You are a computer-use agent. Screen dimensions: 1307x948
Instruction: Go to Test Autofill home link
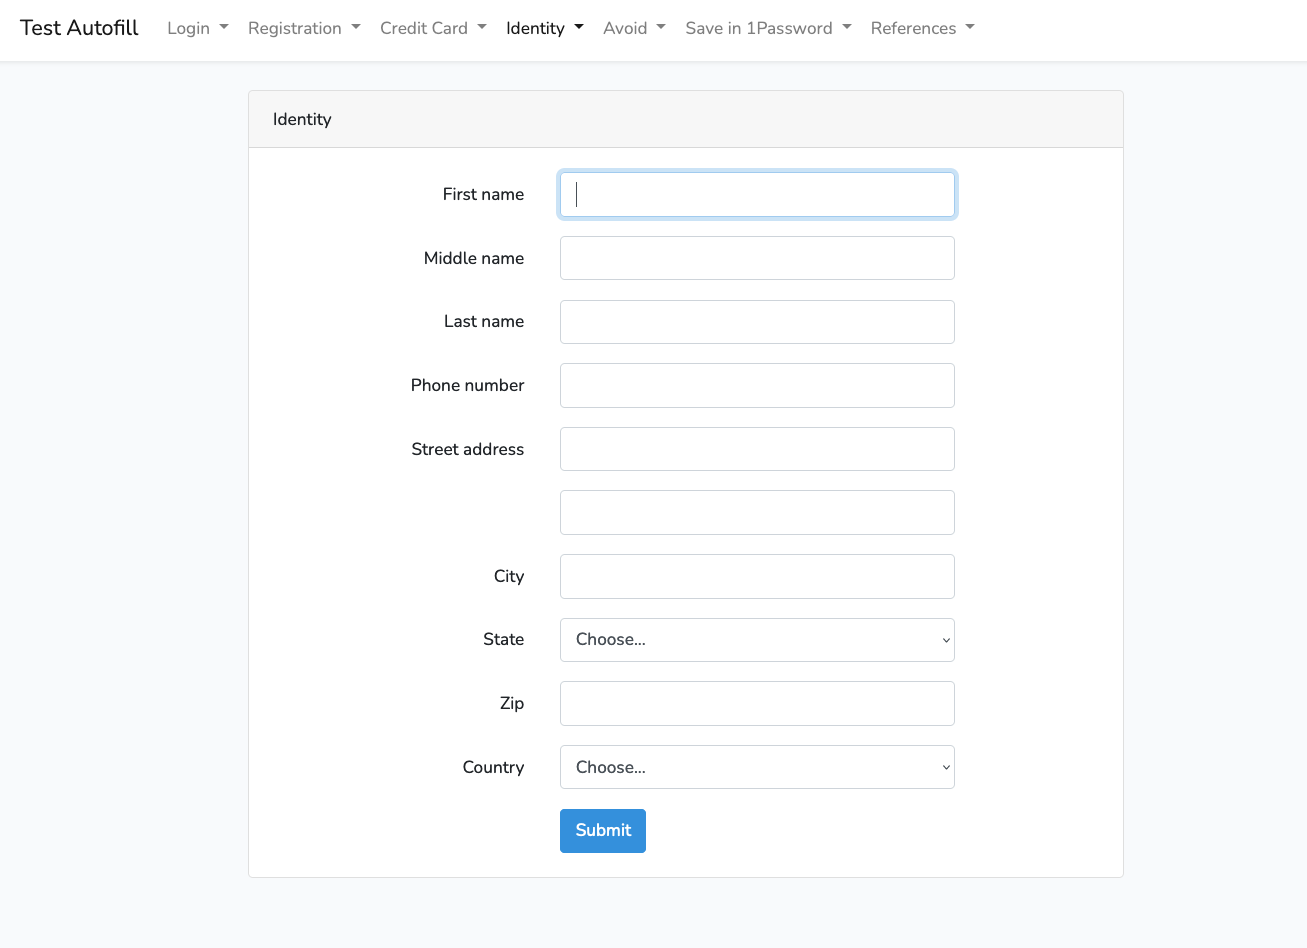79,28
